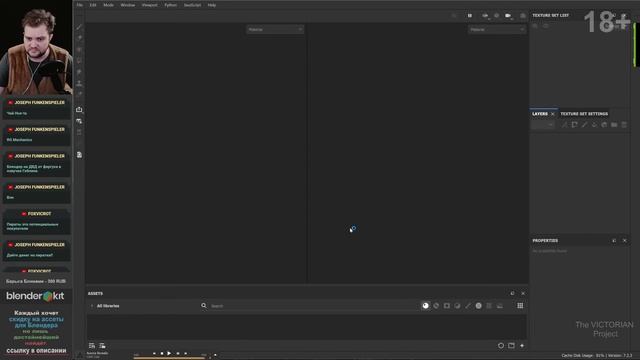Open grid thumbnail size options in Assets
This screenshot has width=640, height=360.
tap(520, 306)
